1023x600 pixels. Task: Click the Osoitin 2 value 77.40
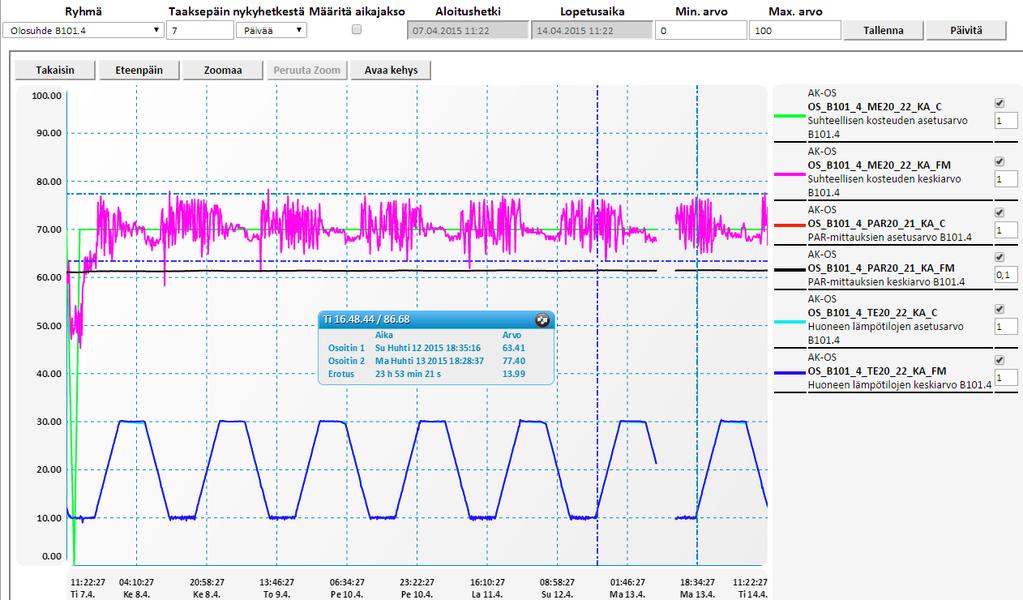coord(513,361)
